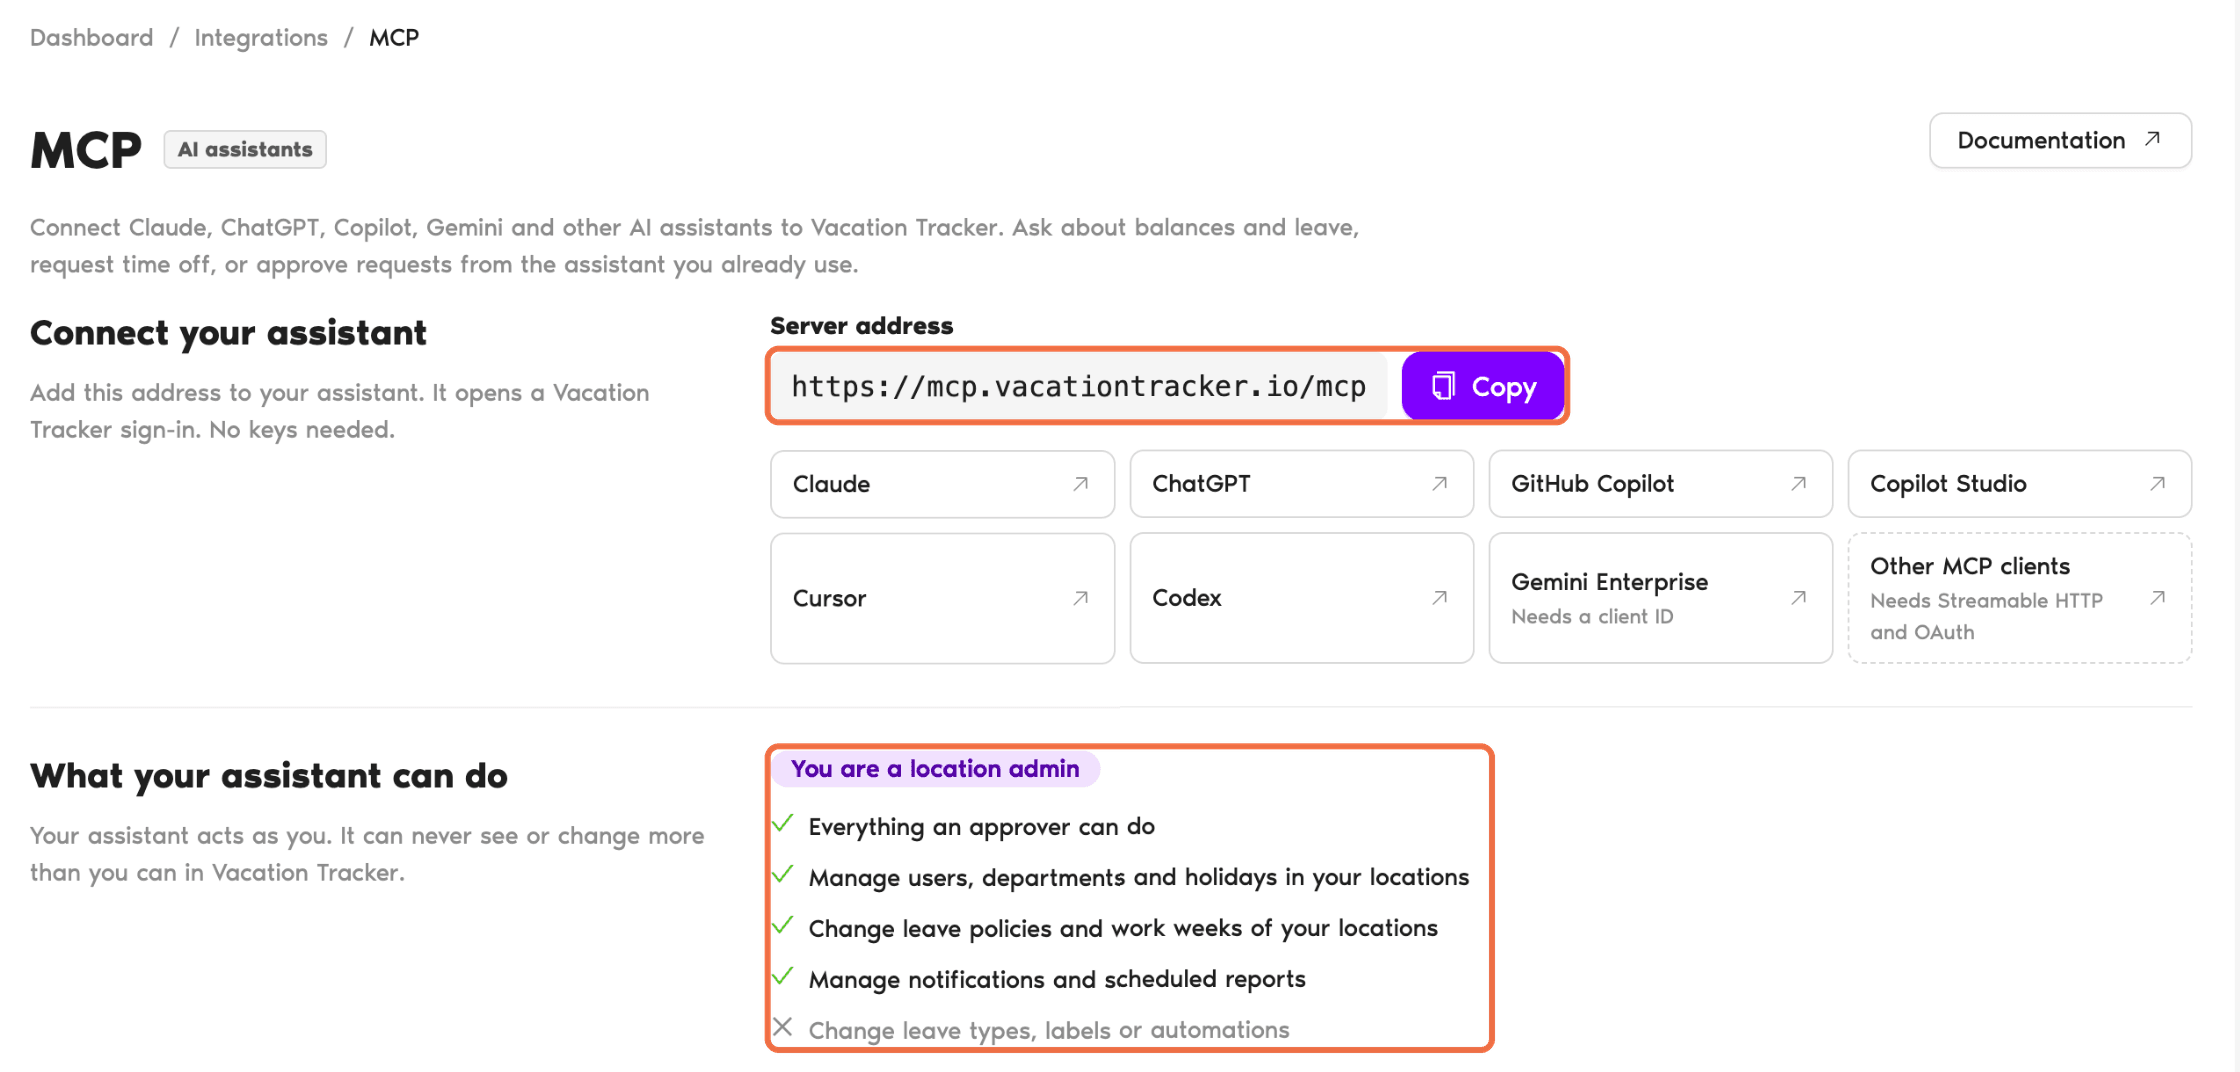
Task: Select the server address field
Action: tap(1079, 386)
